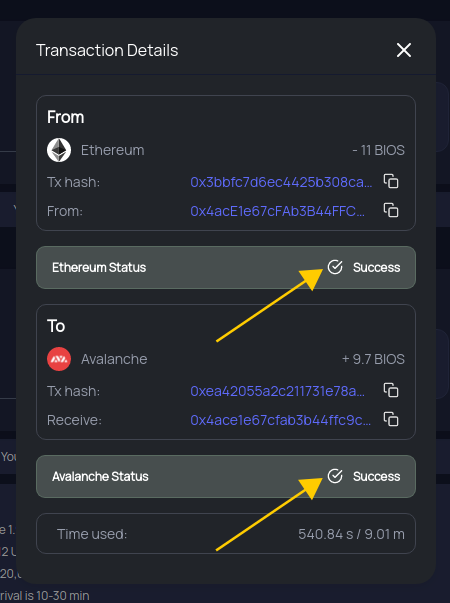Open the Receive address link 0x4ace1e67…
This screenshot has width=450, height=603.
pos(281,420)
